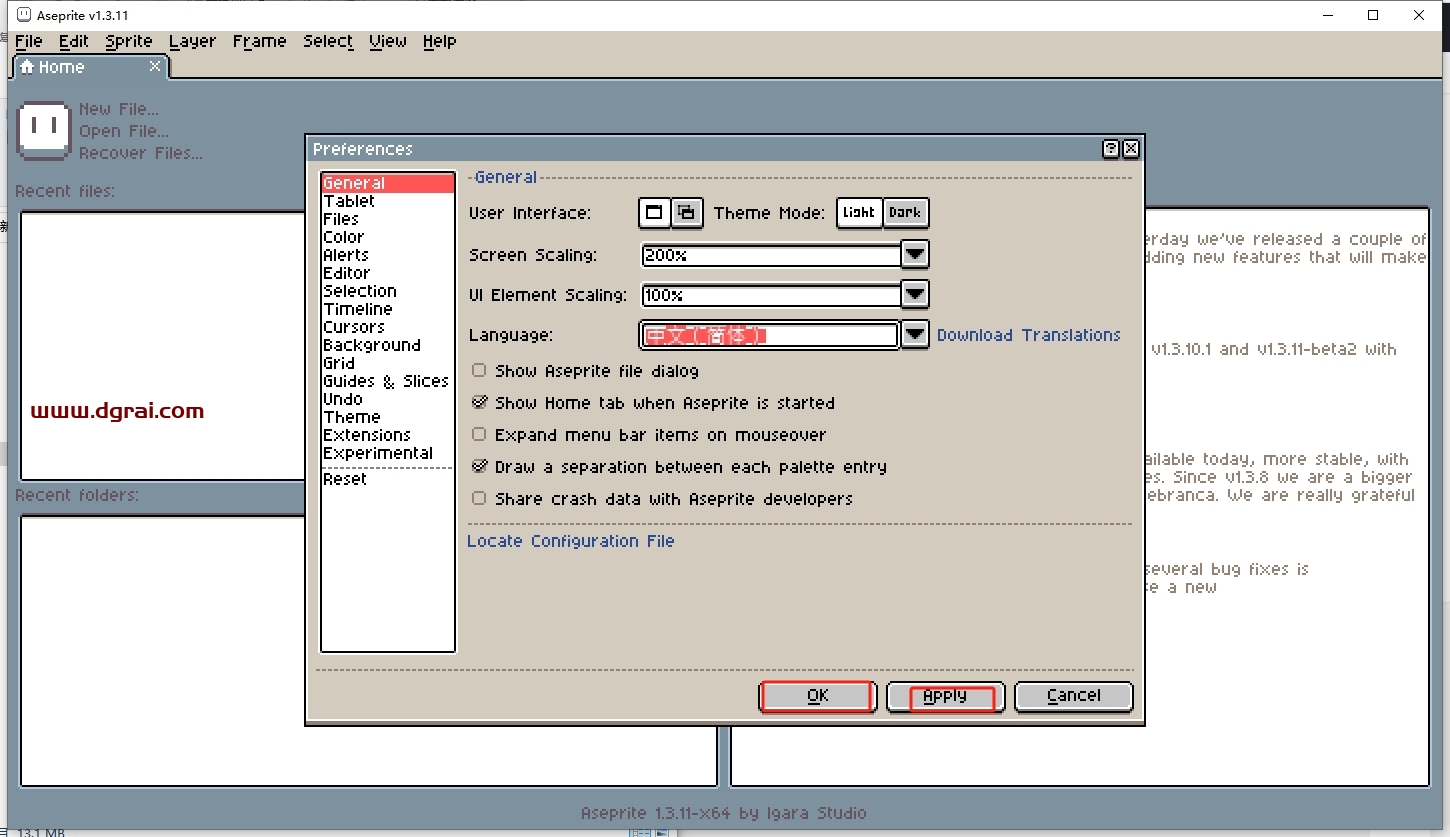
Task: Select Selection preferences section
Action: (x=387, y=291)
